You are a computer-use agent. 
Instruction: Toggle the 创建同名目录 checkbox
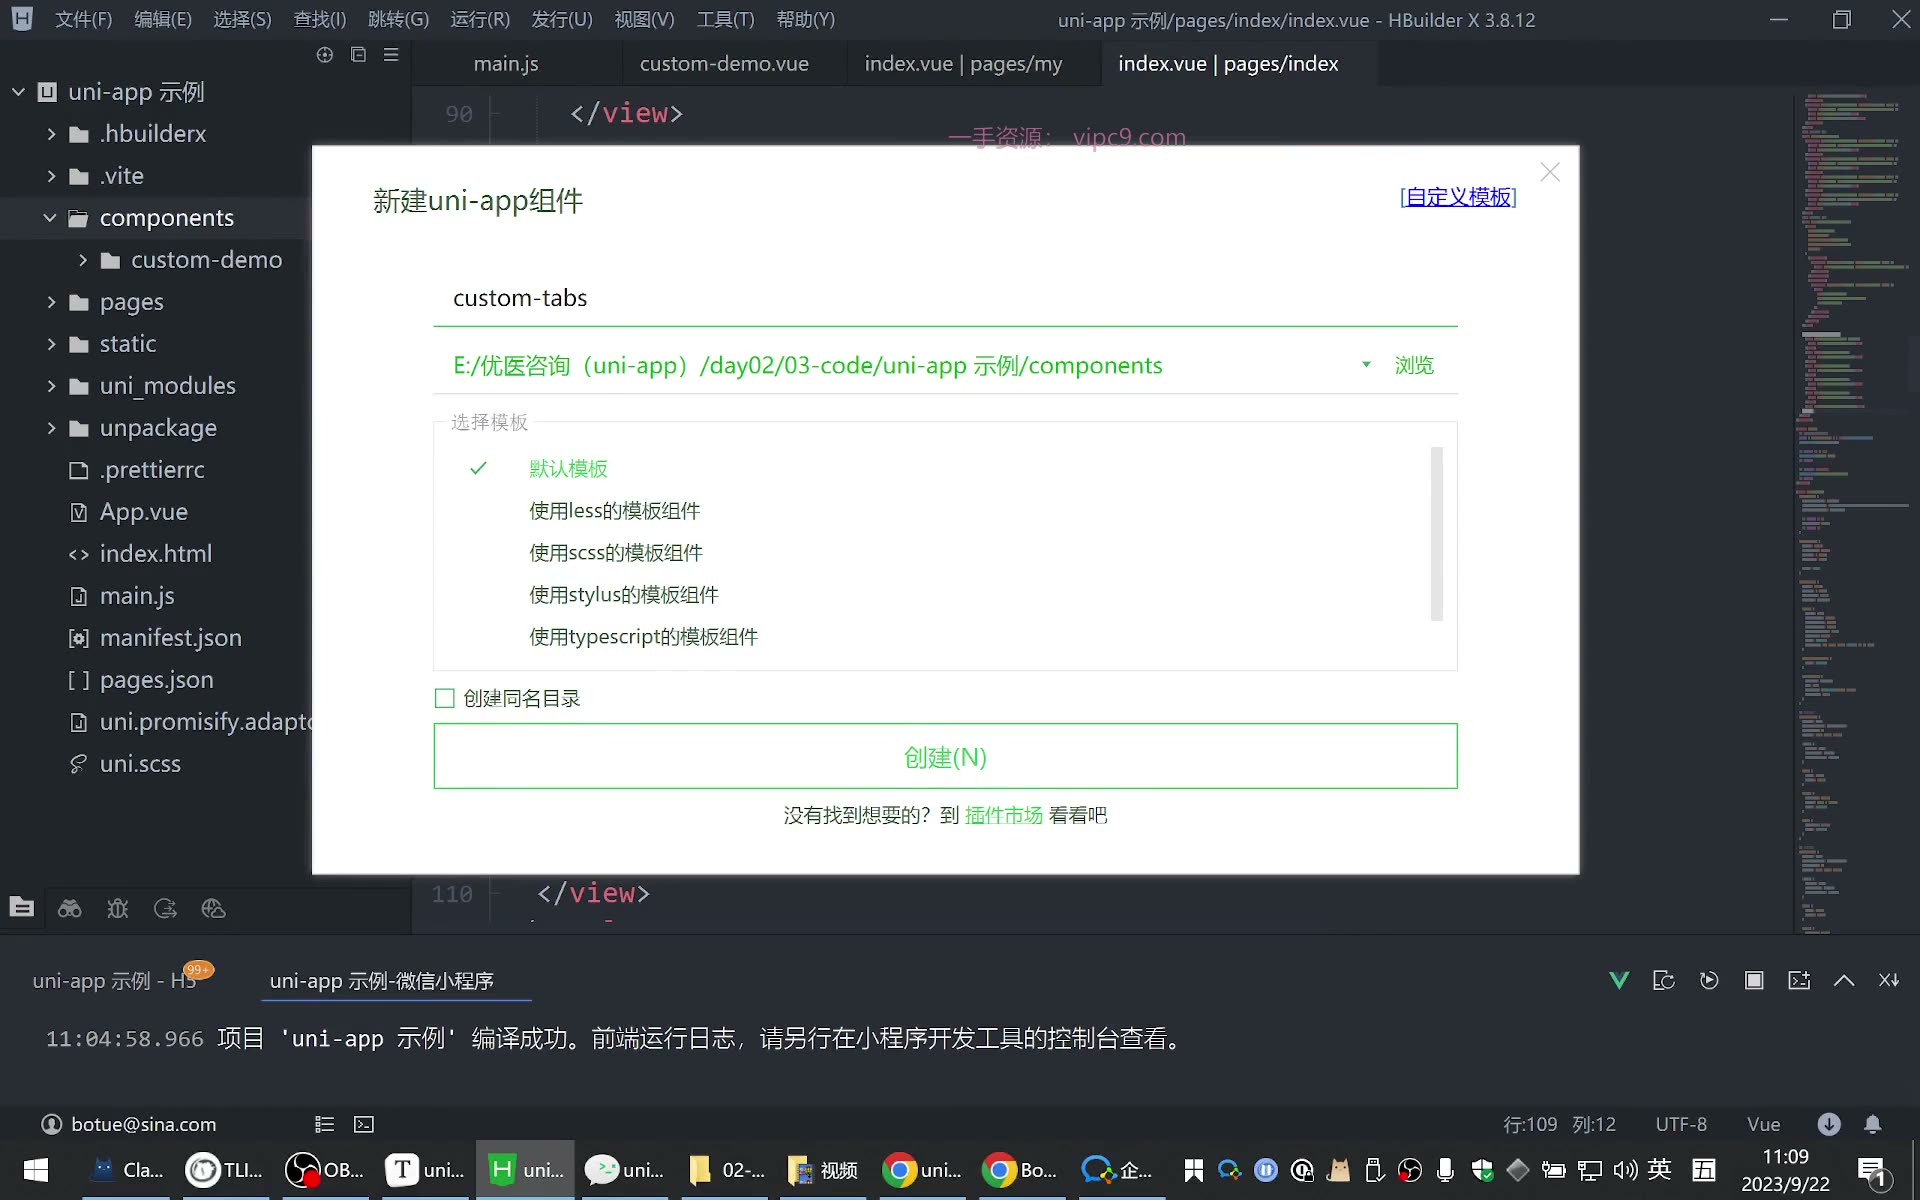click(x=445, y=698)
